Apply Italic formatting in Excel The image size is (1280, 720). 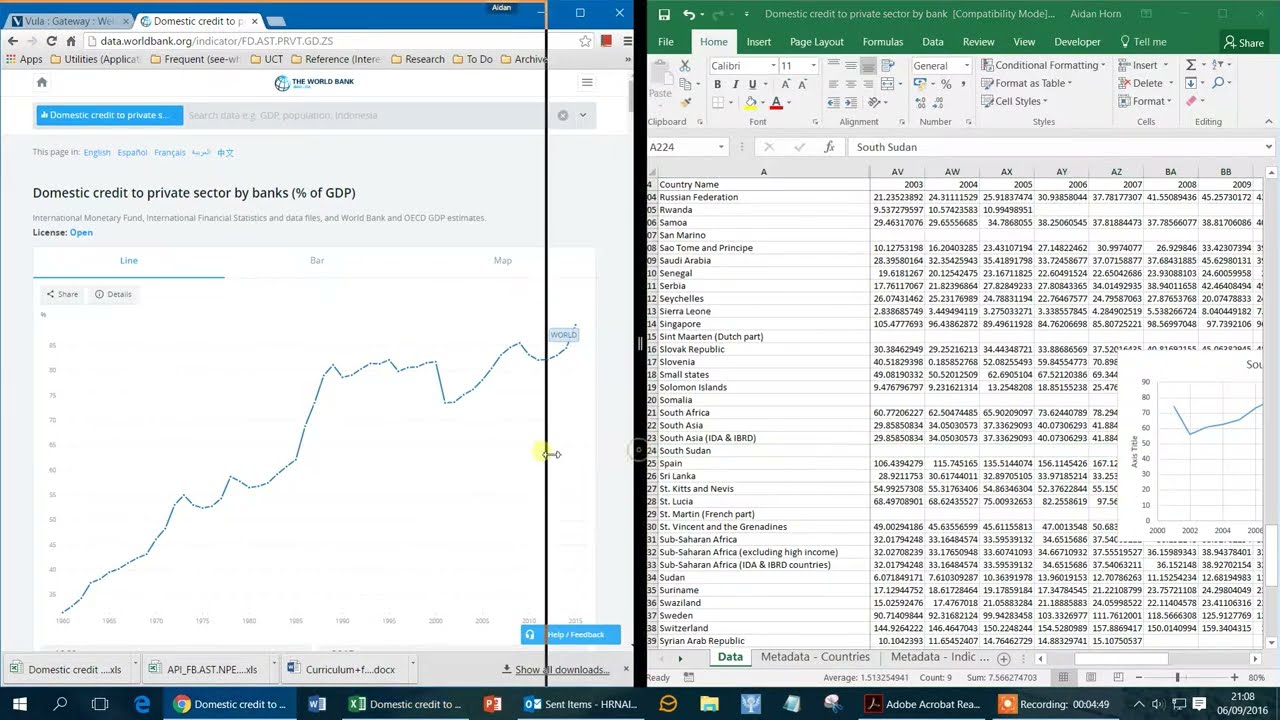point(734,84)
